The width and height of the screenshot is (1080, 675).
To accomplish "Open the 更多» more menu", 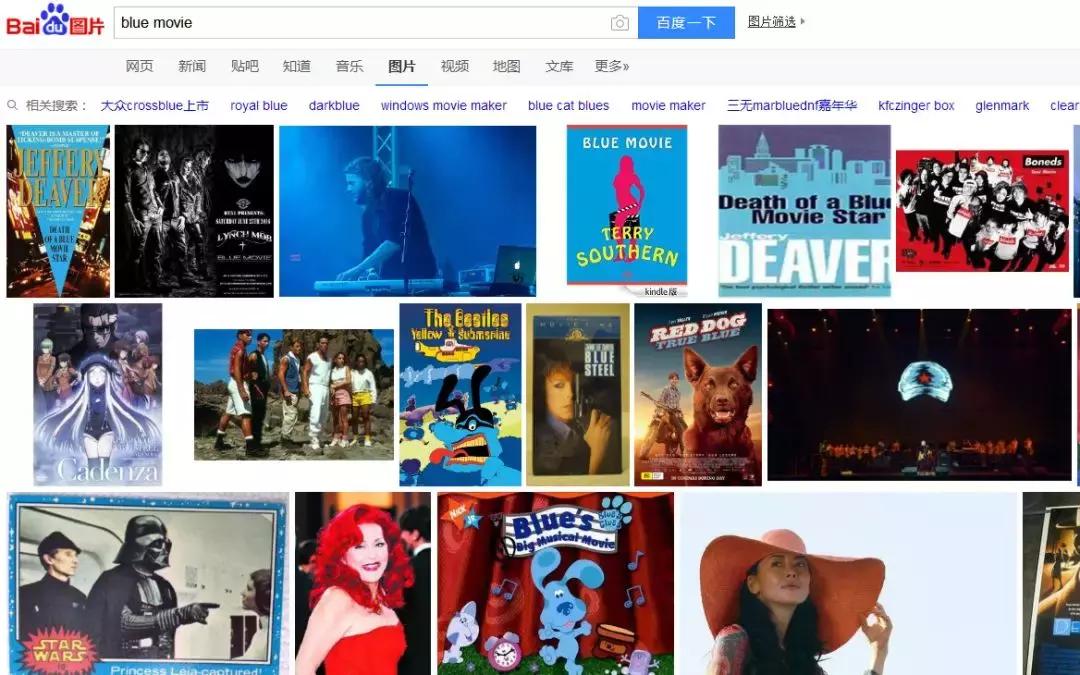I will tap(612, 66).
